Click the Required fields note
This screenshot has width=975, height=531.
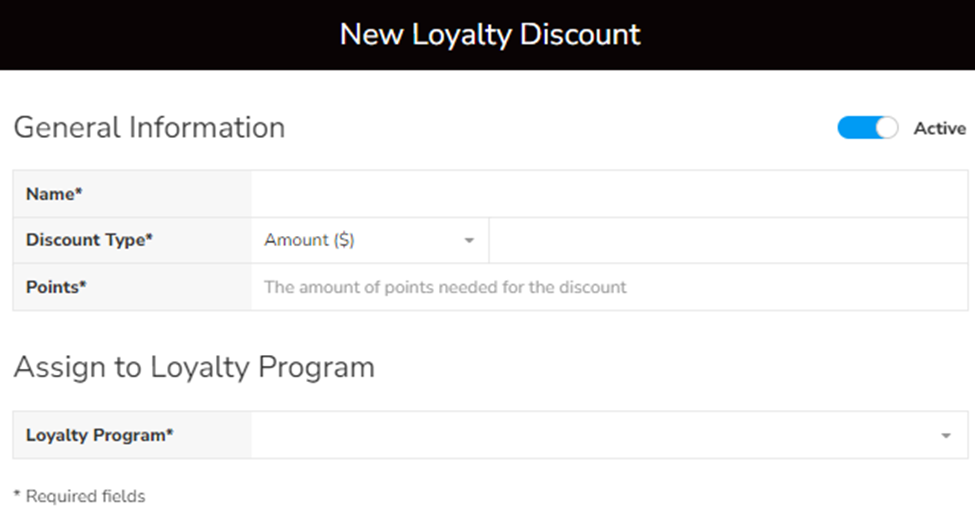tap(79, 496)
